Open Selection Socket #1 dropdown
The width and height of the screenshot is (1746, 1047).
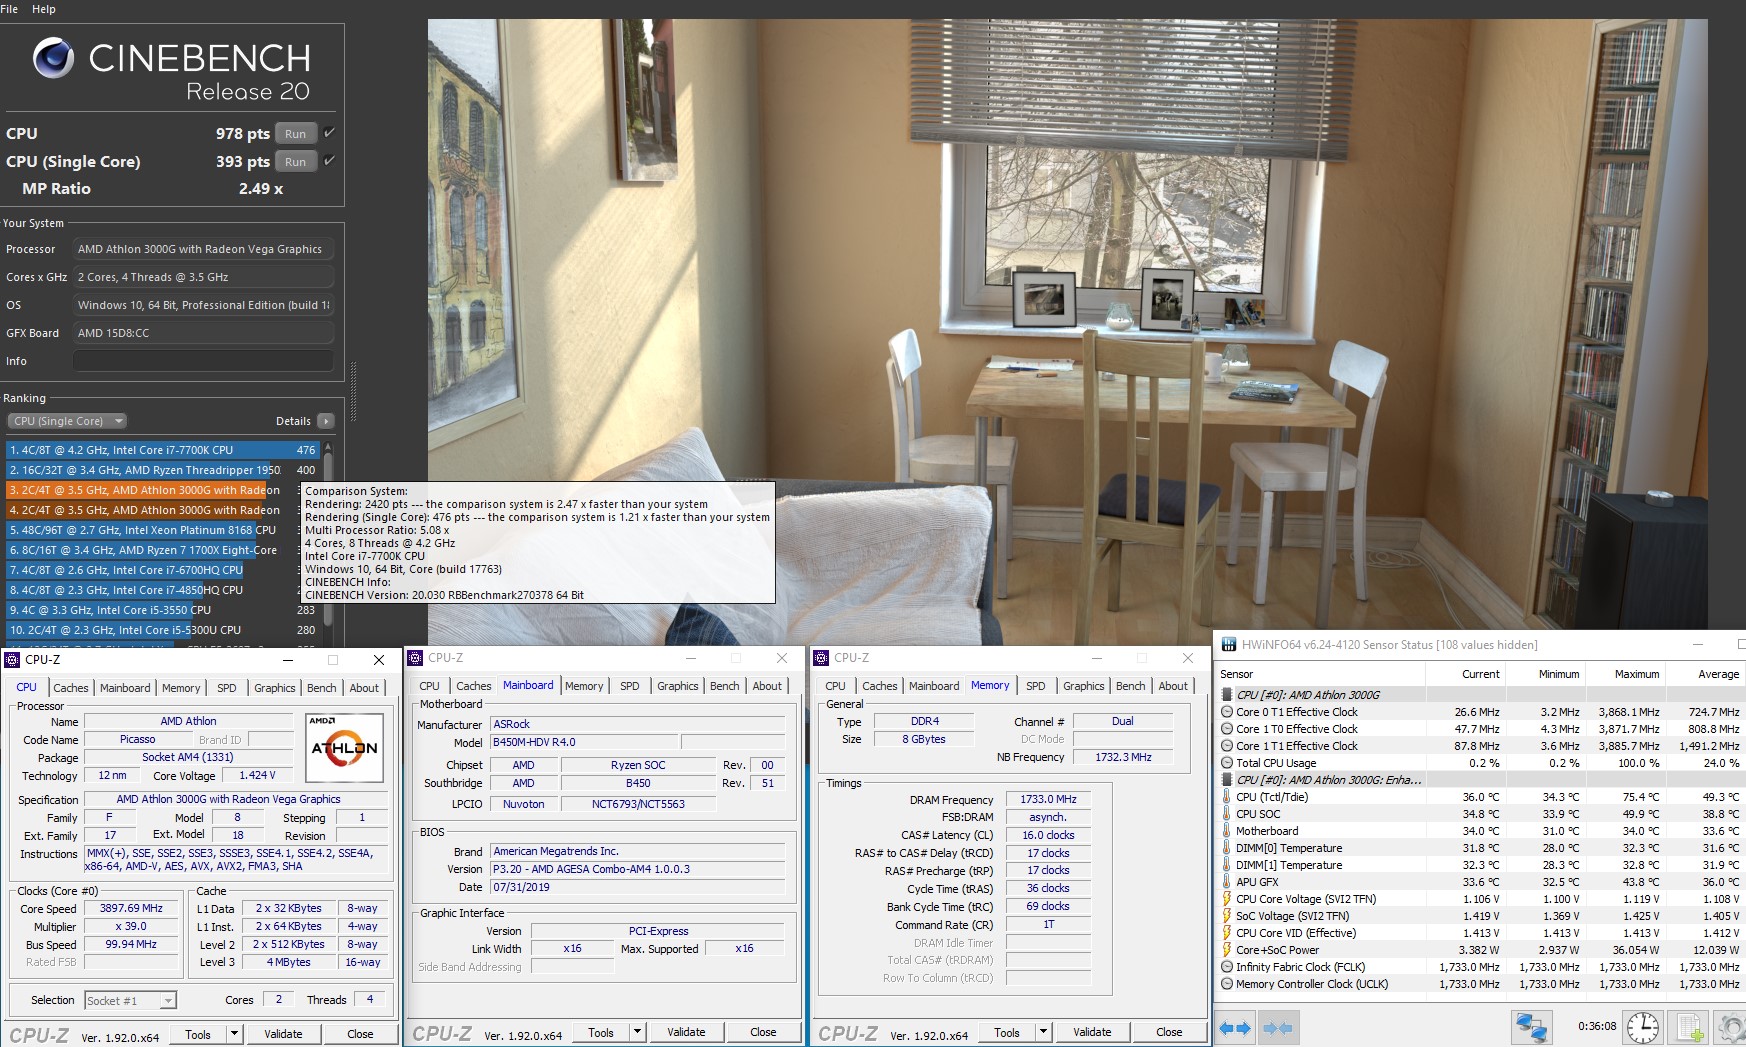(x=130, y=1000)
